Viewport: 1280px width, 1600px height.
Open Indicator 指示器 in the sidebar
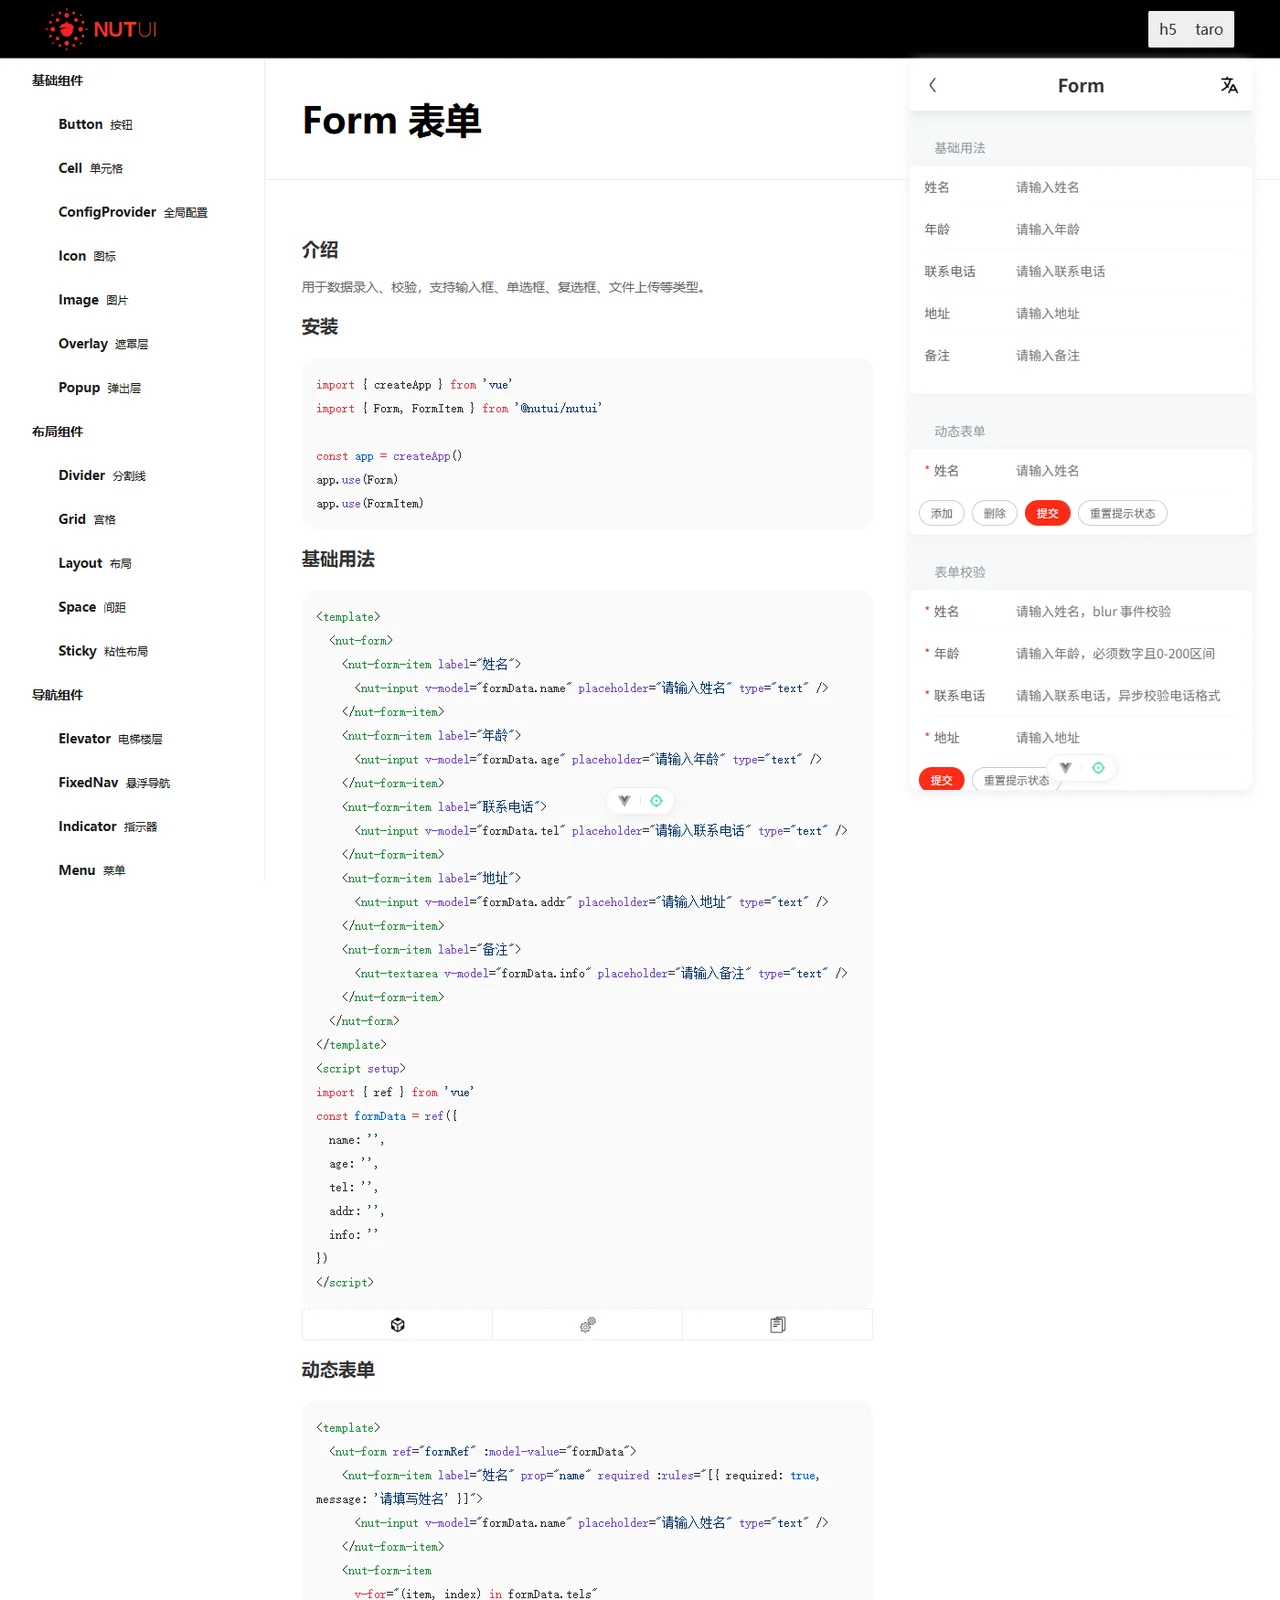[x=108, y=827]
